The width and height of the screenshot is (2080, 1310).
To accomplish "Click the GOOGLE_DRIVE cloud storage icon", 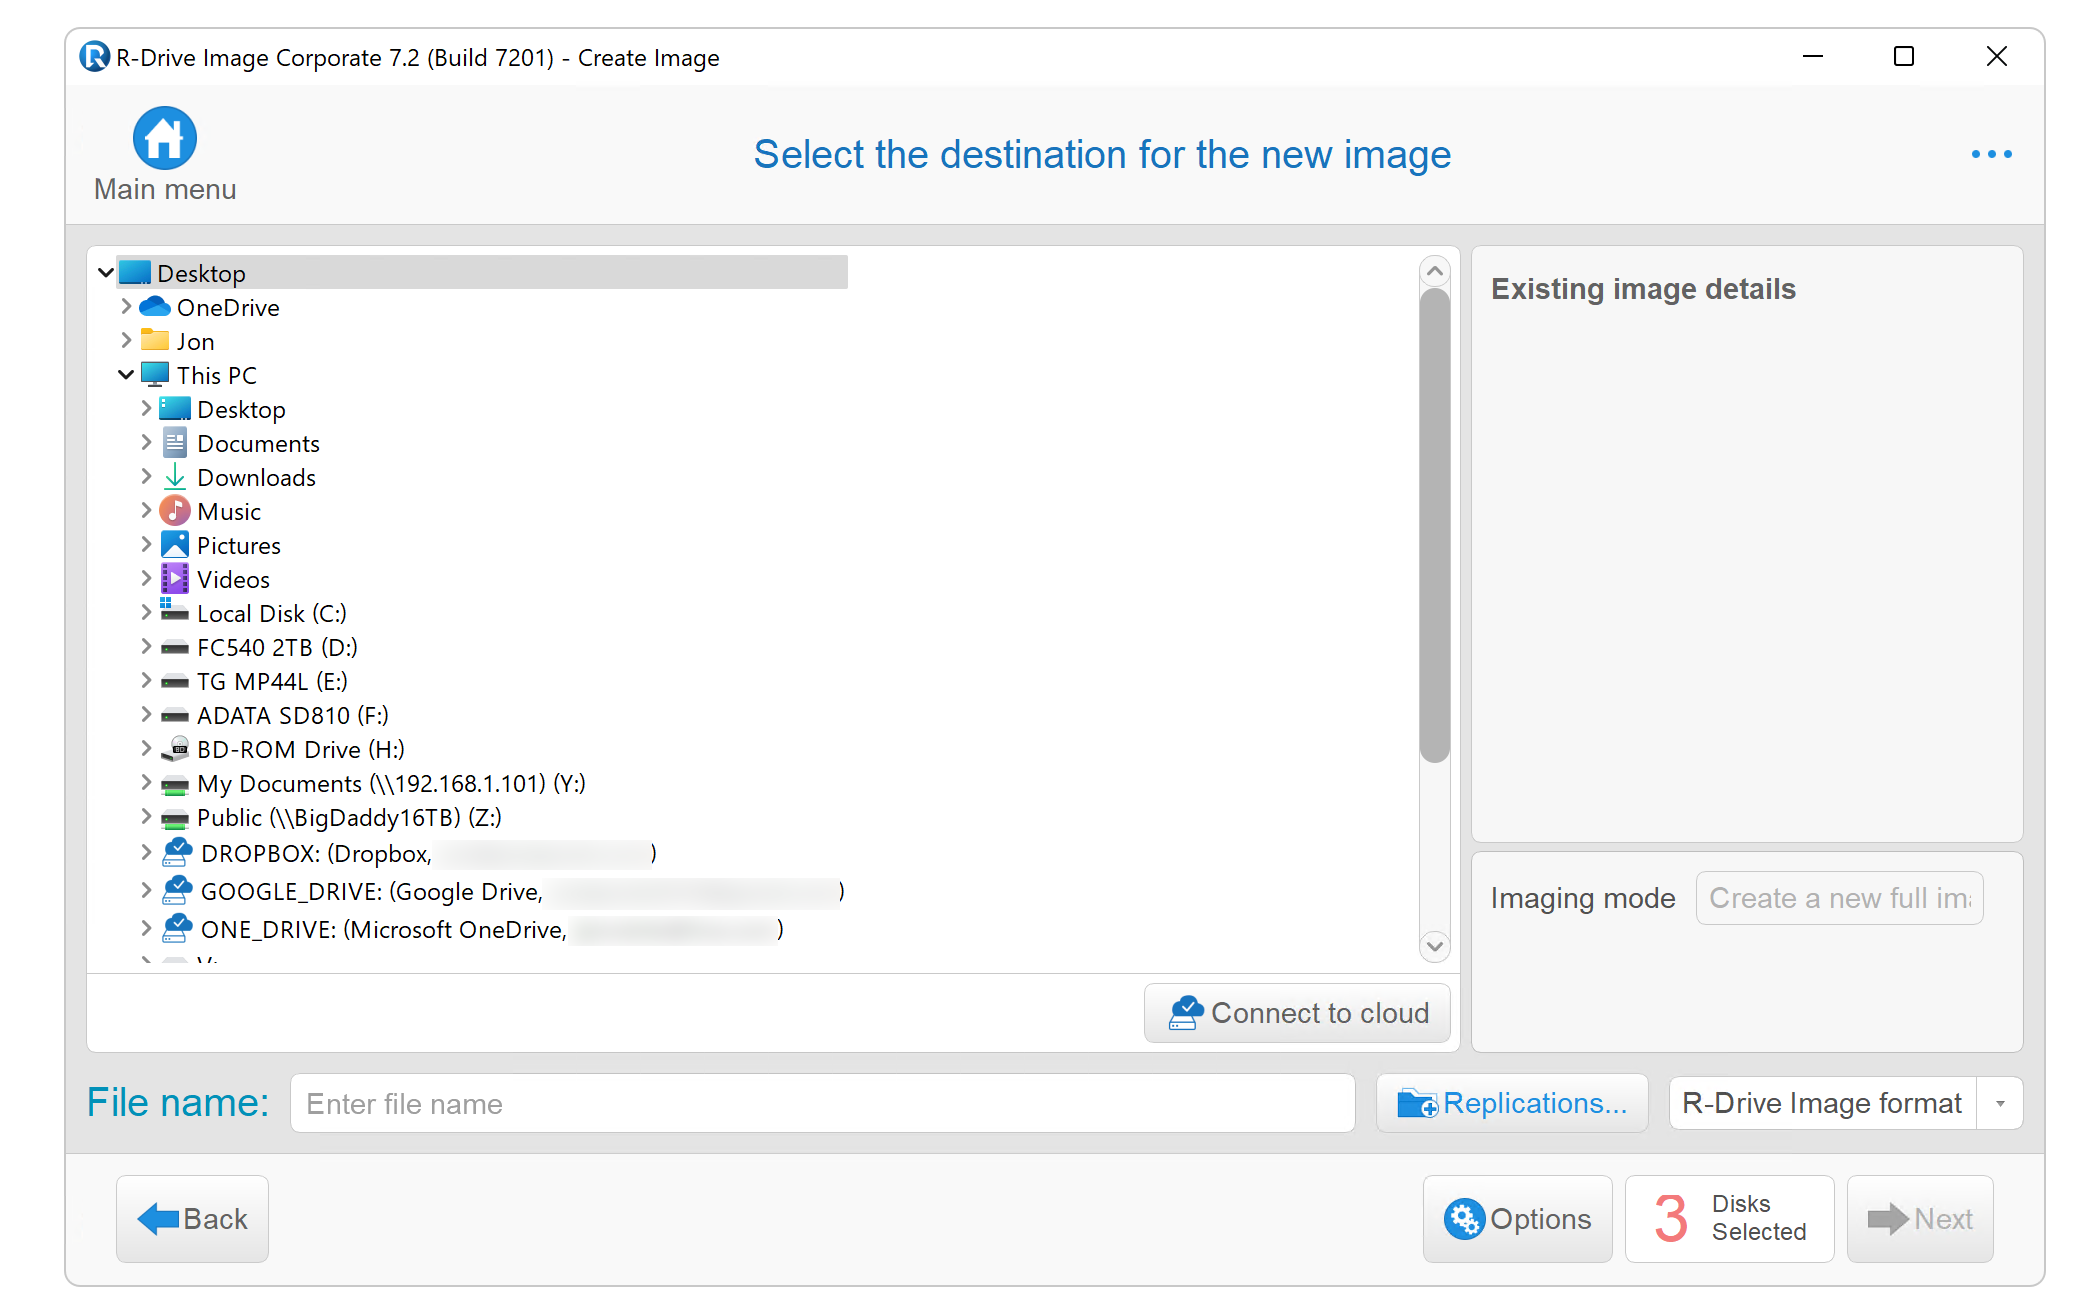I will (x=177, y=890).
